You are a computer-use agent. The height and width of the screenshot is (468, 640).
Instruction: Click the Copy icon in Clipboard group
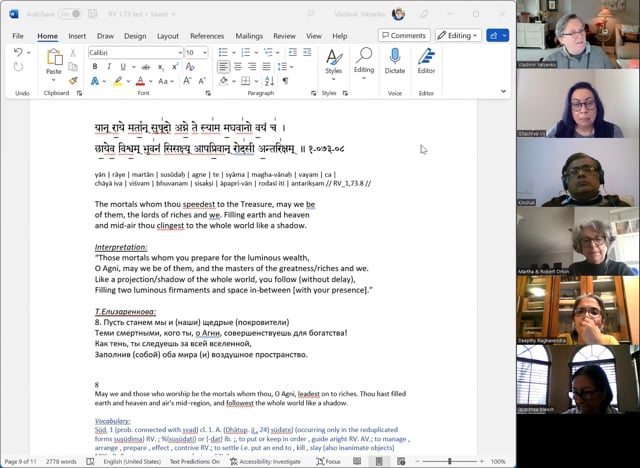coord(73,67)
